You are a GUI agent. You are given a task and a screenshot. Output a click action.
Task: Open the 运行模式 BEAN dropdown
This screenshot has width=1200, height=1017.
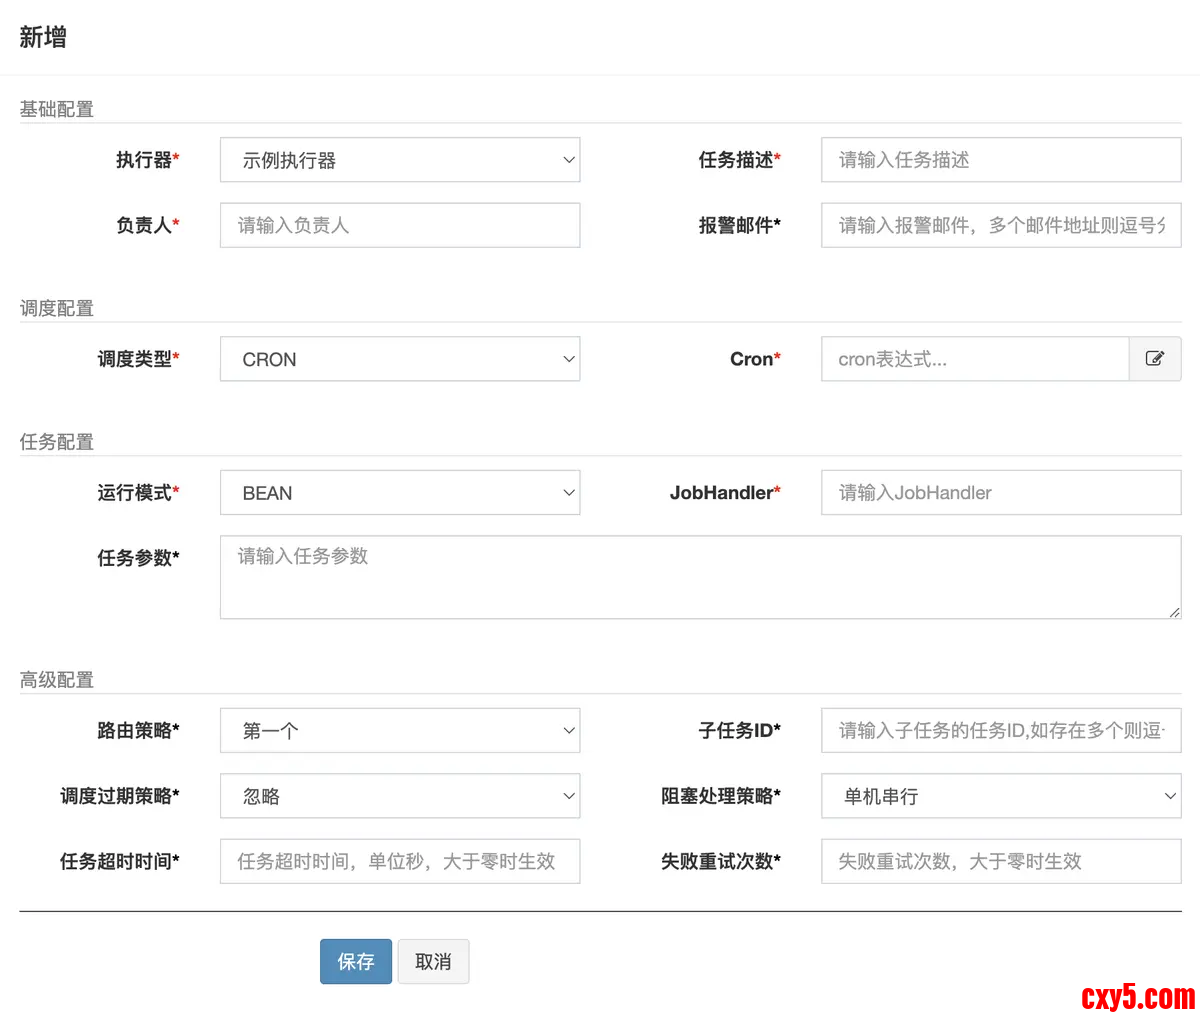click(399, 493)
